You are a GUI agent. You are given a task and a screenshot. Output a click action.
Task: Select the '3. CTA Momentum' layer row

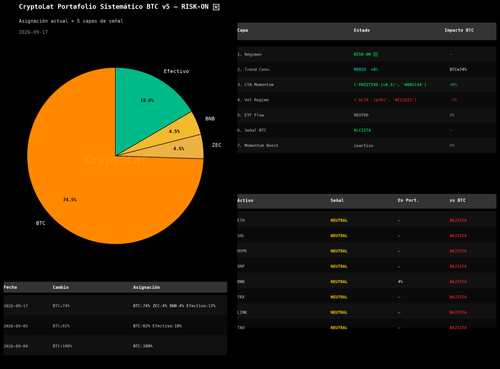coord(367,85)
